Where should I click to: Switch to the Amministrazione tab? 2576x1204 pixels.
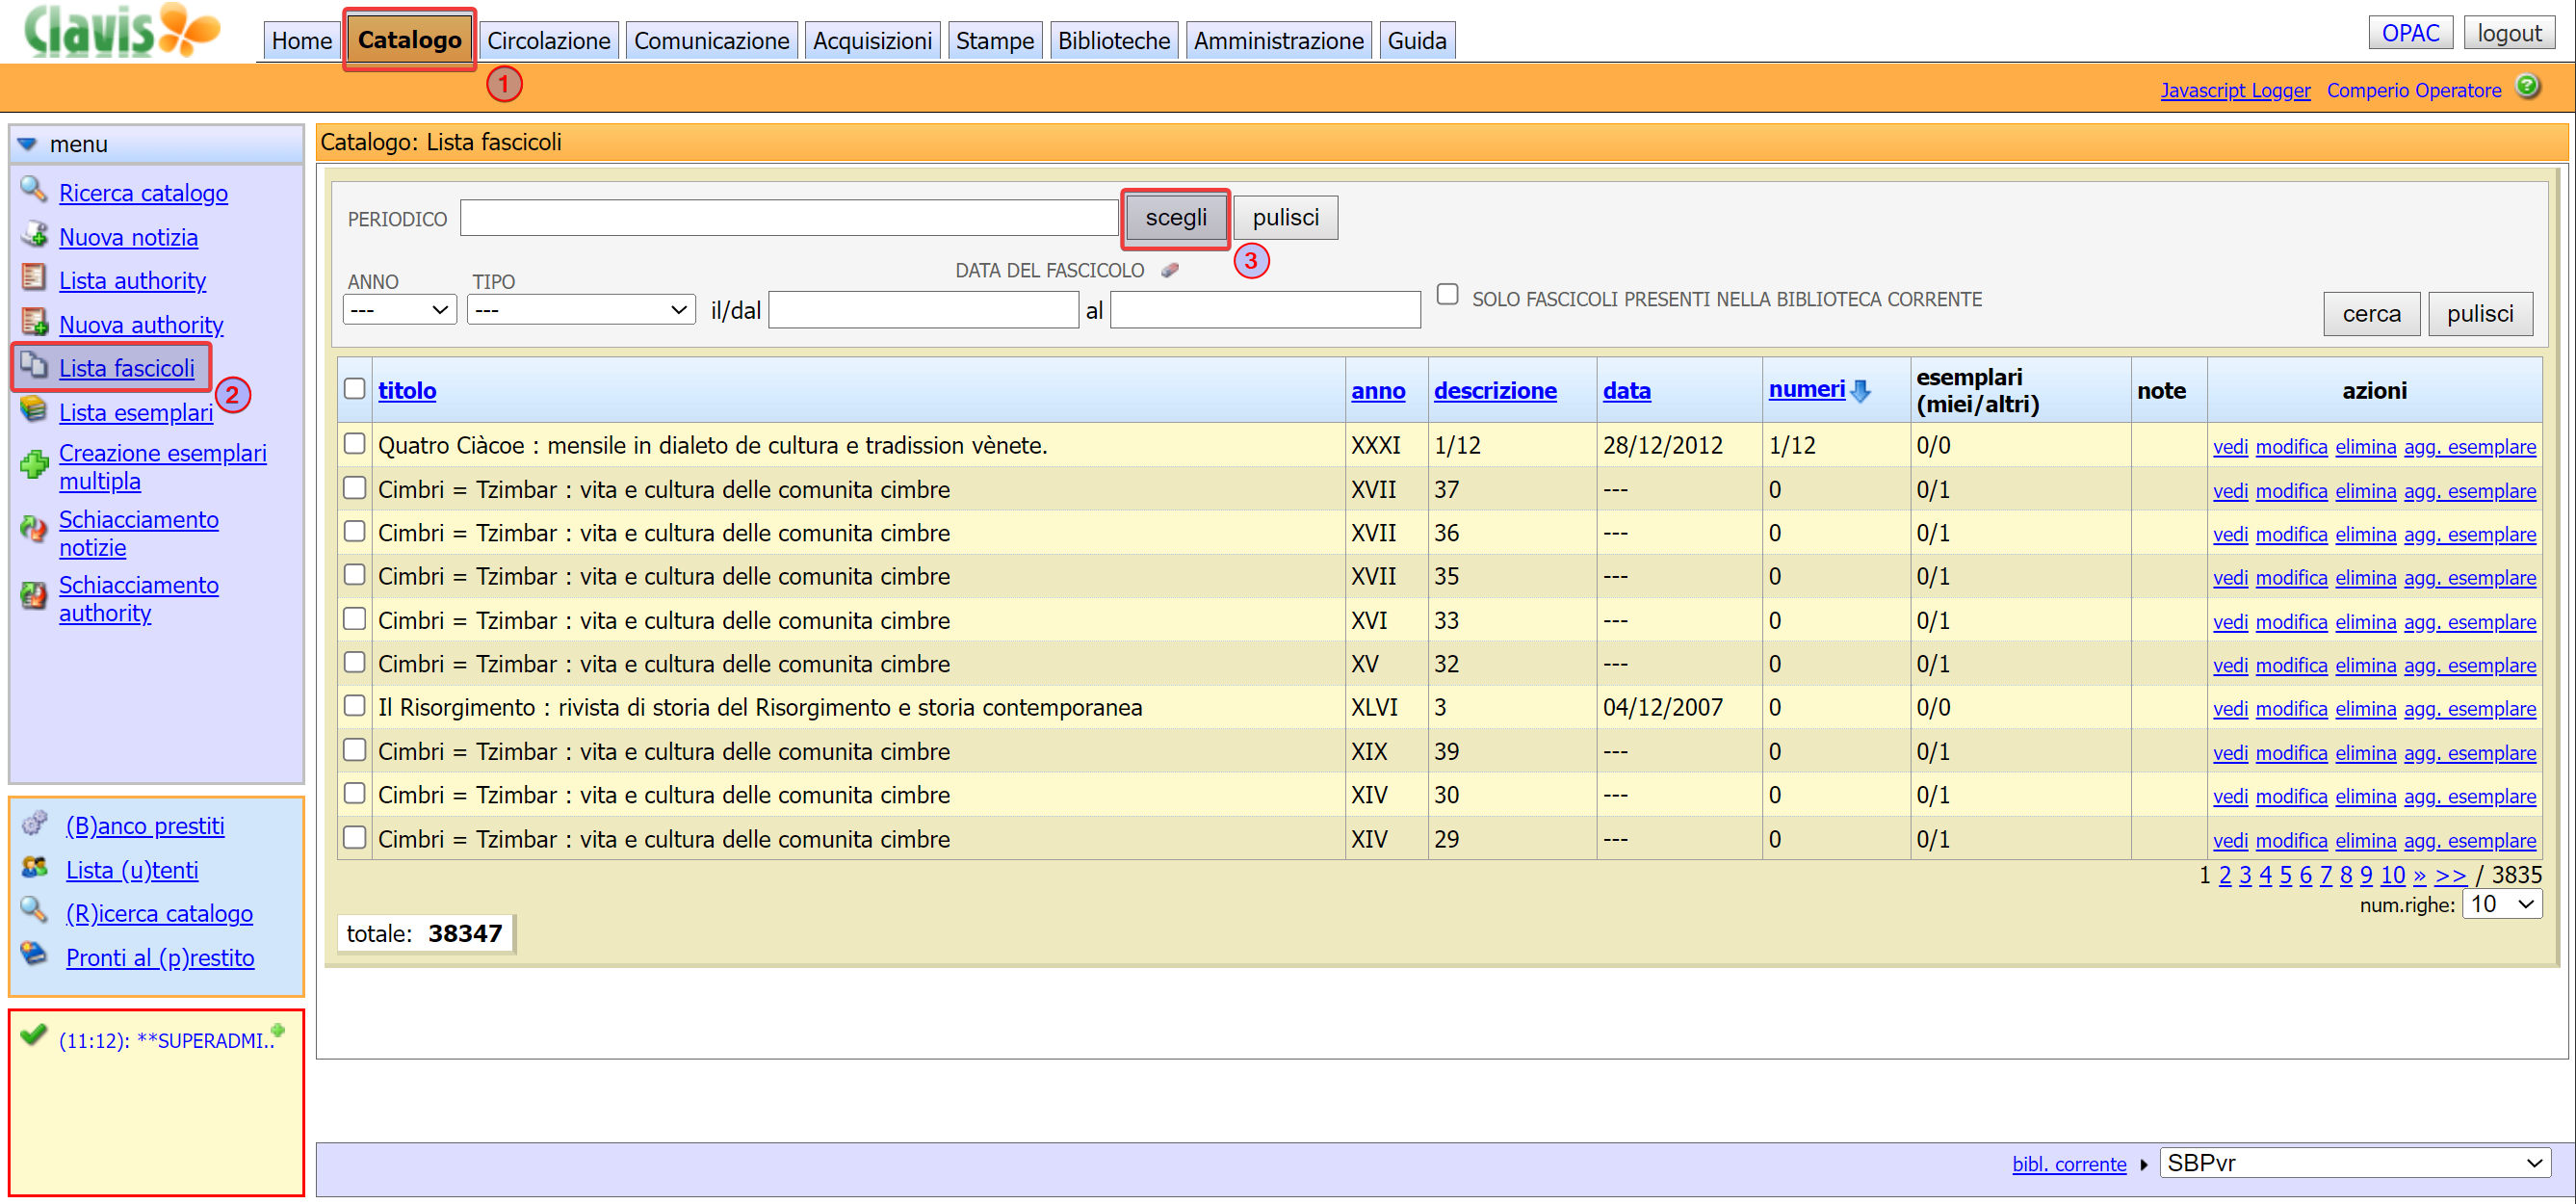tap(1277, 41)
